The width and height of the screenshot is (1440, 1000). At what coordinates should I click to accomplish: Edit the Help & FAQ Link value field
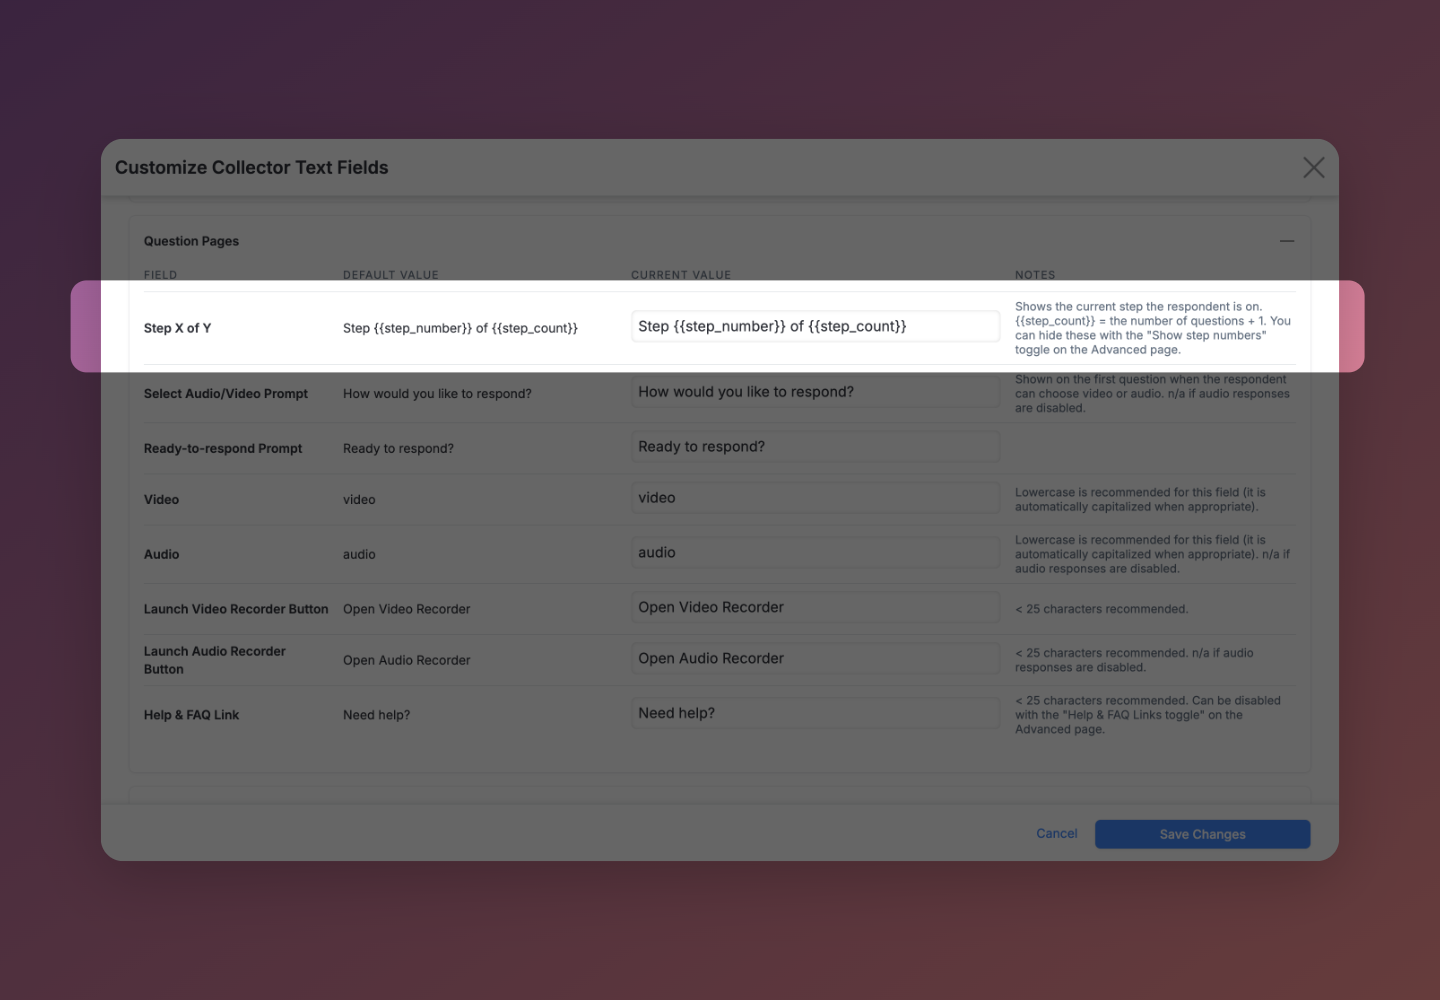point(815,714)
